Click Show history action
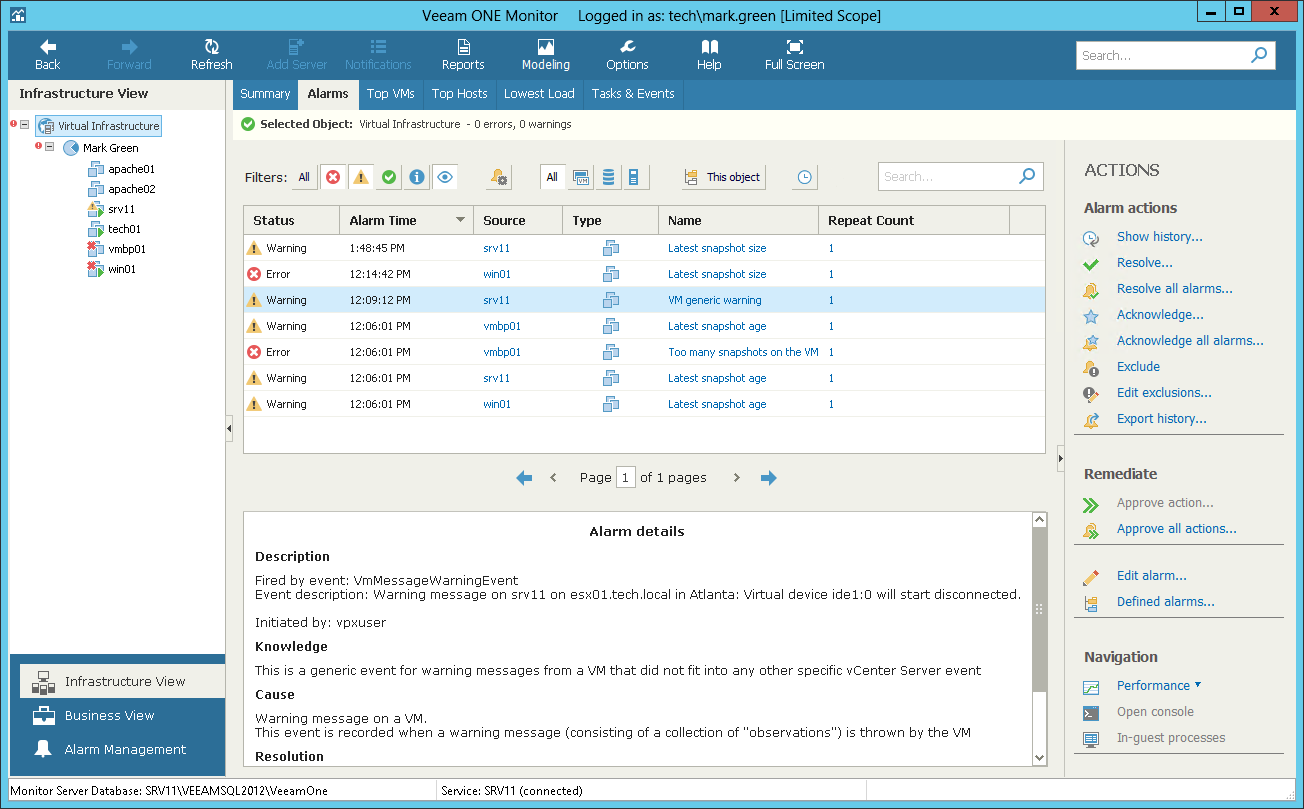The image size is (1304, 809). click(1160, 237)
